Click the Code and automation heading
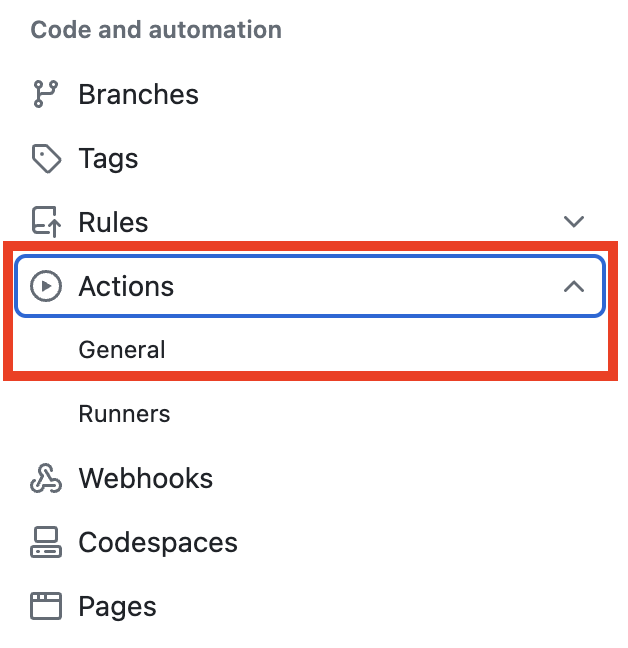628x648 pixels. [x=156, y=30]
